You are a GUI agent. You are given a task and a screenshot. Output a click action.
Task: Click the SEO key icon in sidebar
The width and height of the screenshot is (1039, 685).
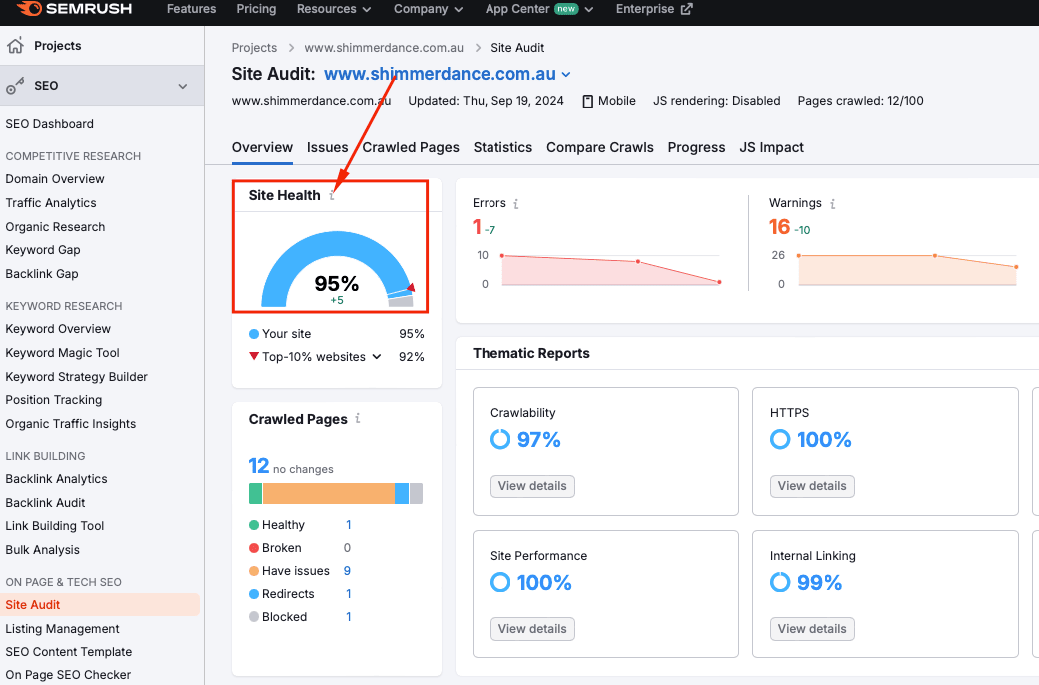(x=15, y=86)
